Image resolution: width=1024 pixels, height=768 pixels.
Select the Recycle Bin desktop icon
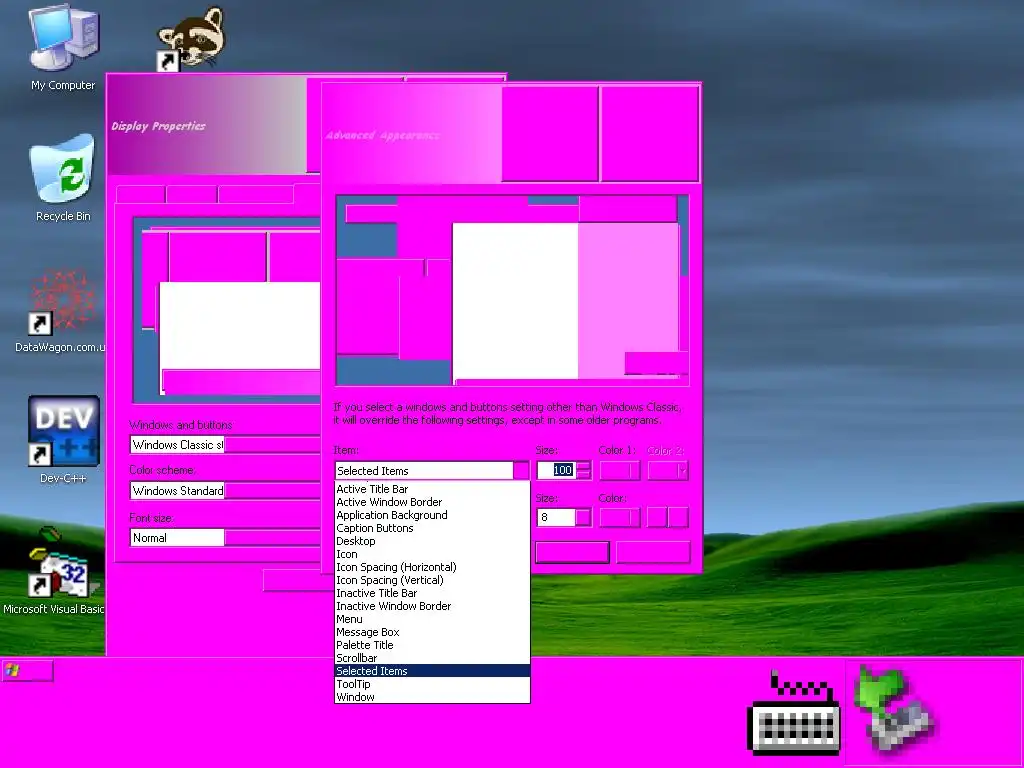(x=63, y=178)
